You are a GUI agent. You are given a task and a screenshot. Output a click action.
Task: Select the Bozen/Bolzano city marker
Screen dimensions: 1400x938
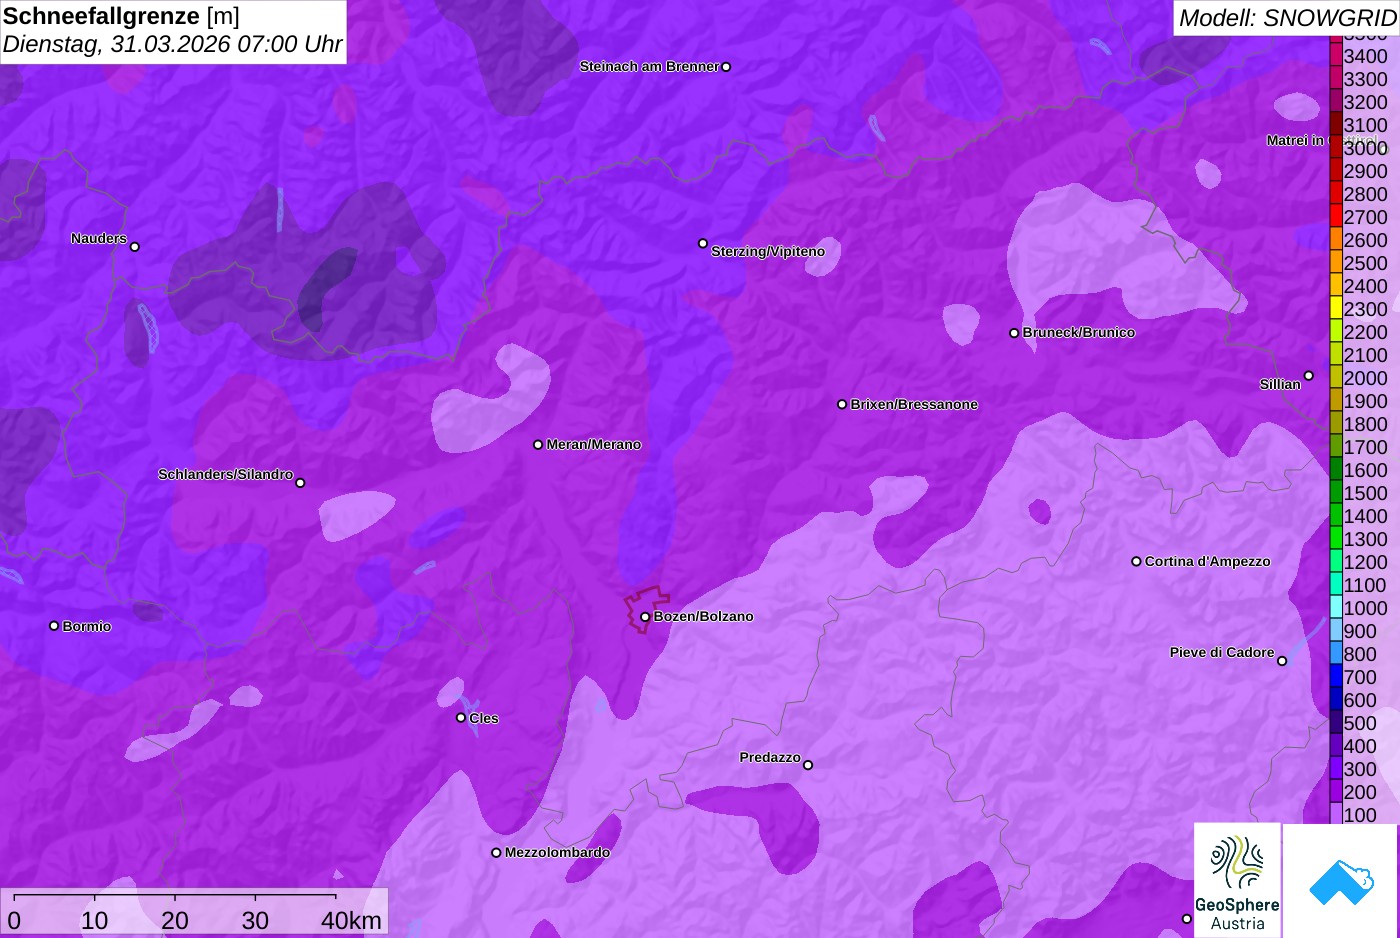645,617
